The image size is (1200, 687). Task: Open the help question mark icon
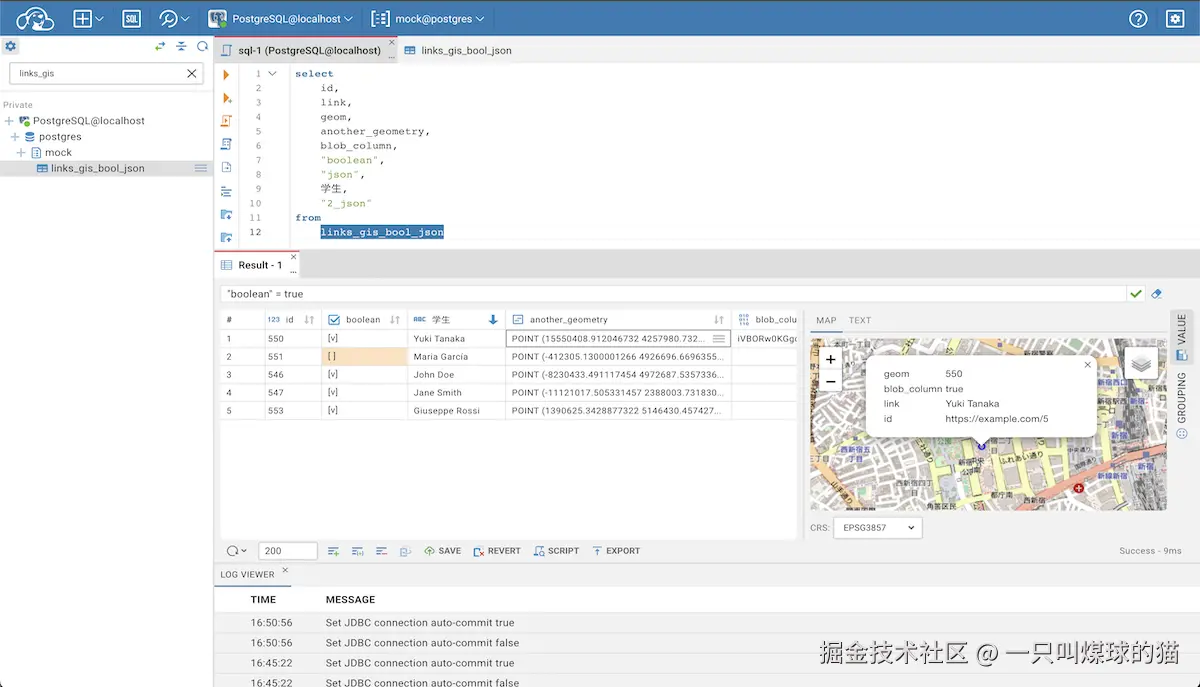1138,18
